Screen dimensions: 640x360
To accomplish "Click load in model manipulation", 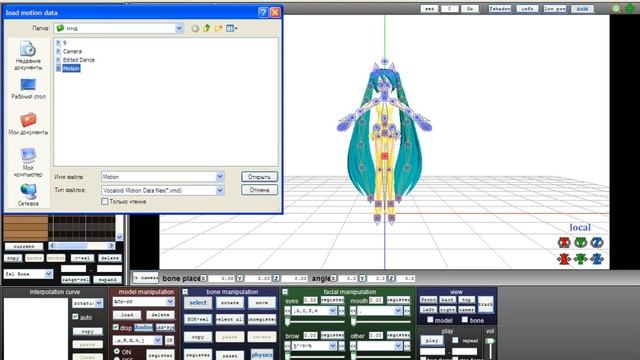I will (127, 315).
